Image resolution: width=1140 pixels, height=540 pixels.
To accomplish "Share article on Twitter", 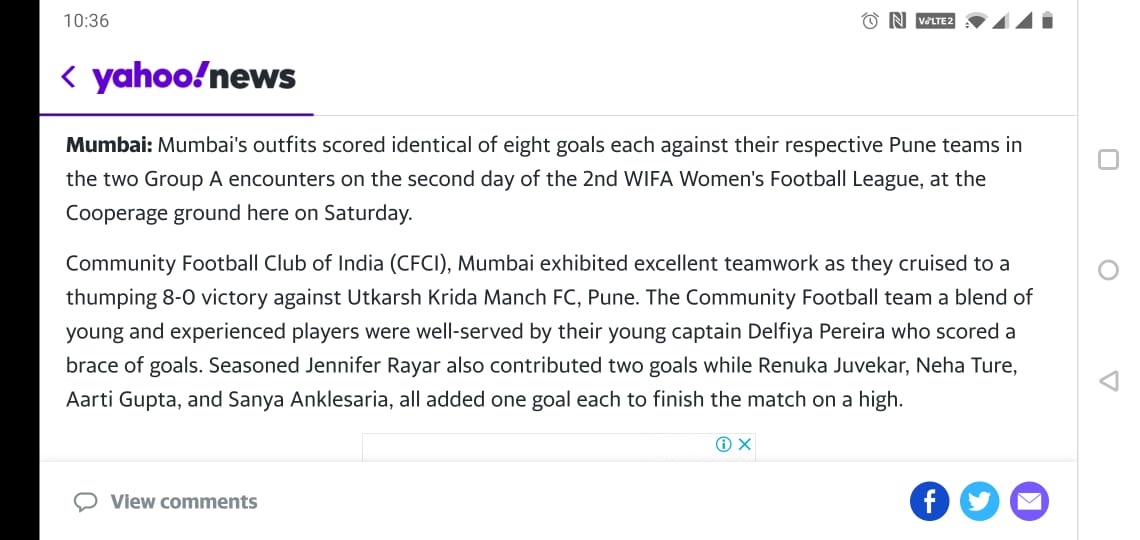I will coord(979,501).
